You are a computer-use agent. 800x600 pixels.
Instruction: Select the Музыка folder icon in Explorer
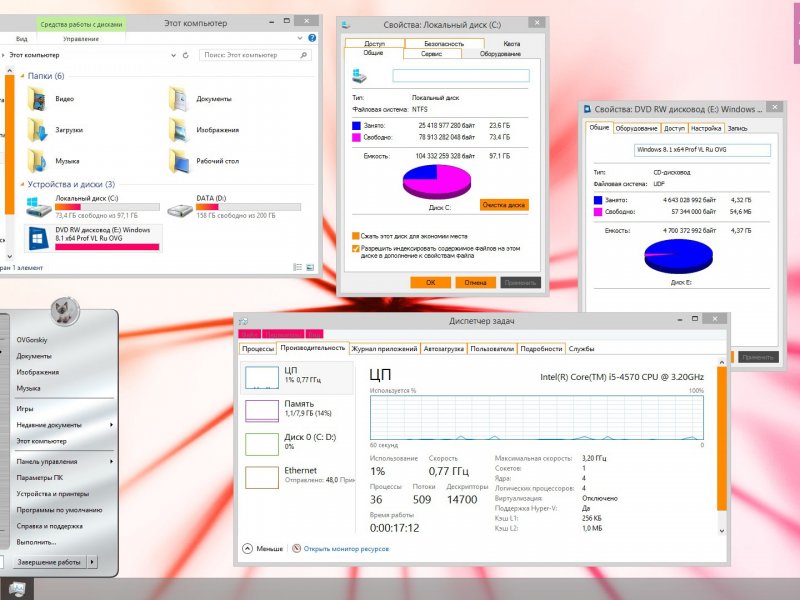point(37,161)
